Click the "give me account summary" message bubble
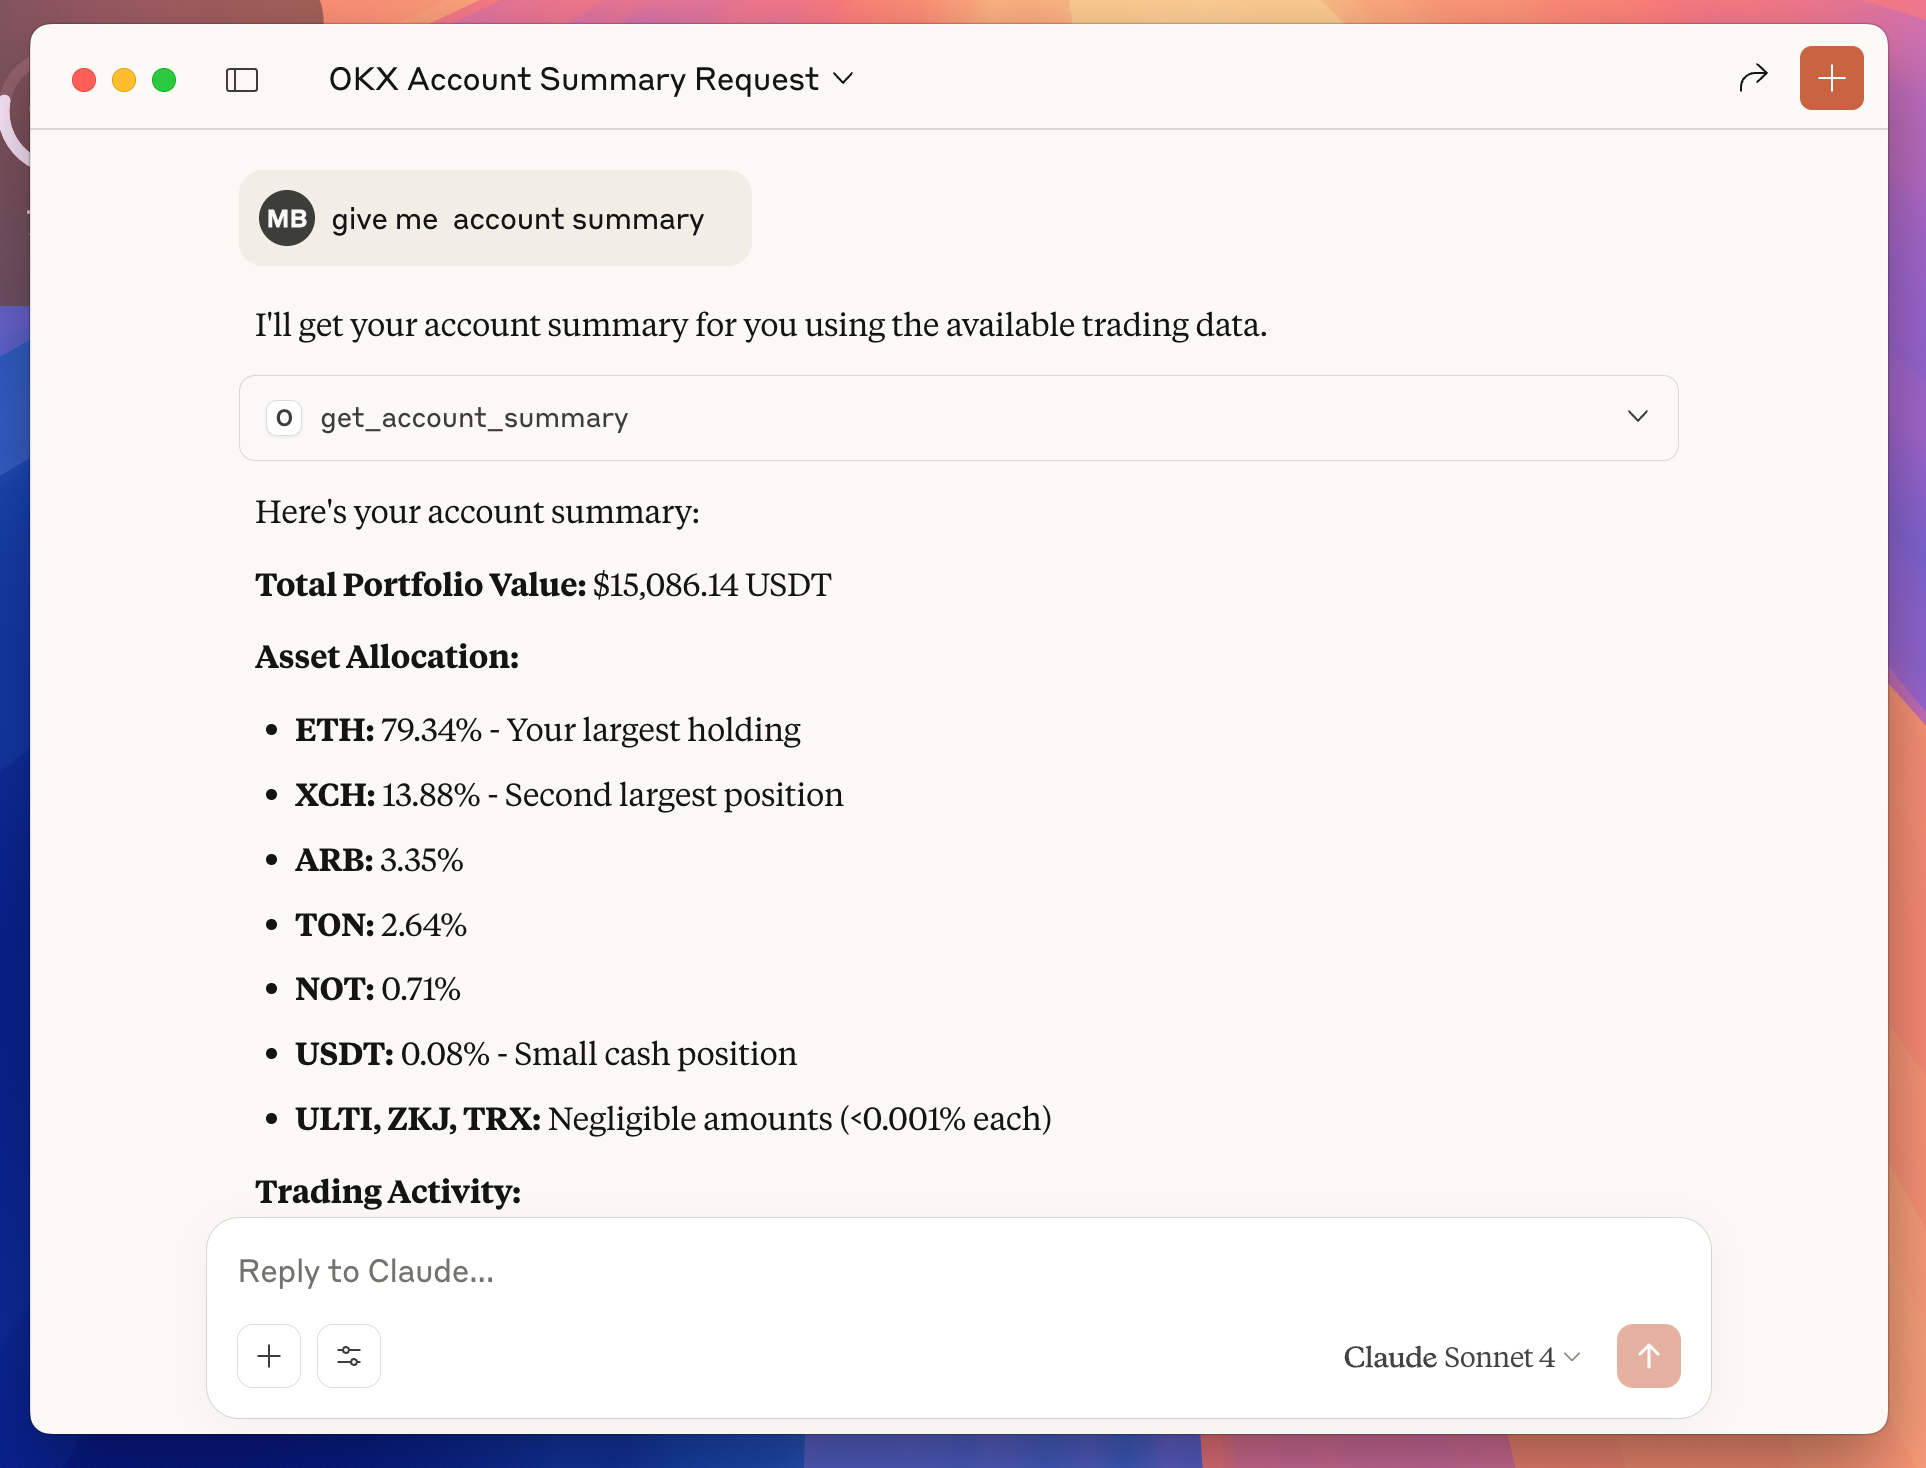Viewport: 1926px width, 1468px height. (x=517, y=219)
